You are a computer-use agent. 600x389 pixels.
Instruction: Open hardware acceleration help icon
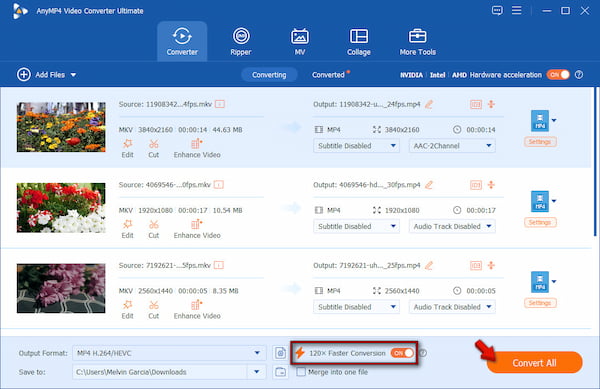pos(579,75)
